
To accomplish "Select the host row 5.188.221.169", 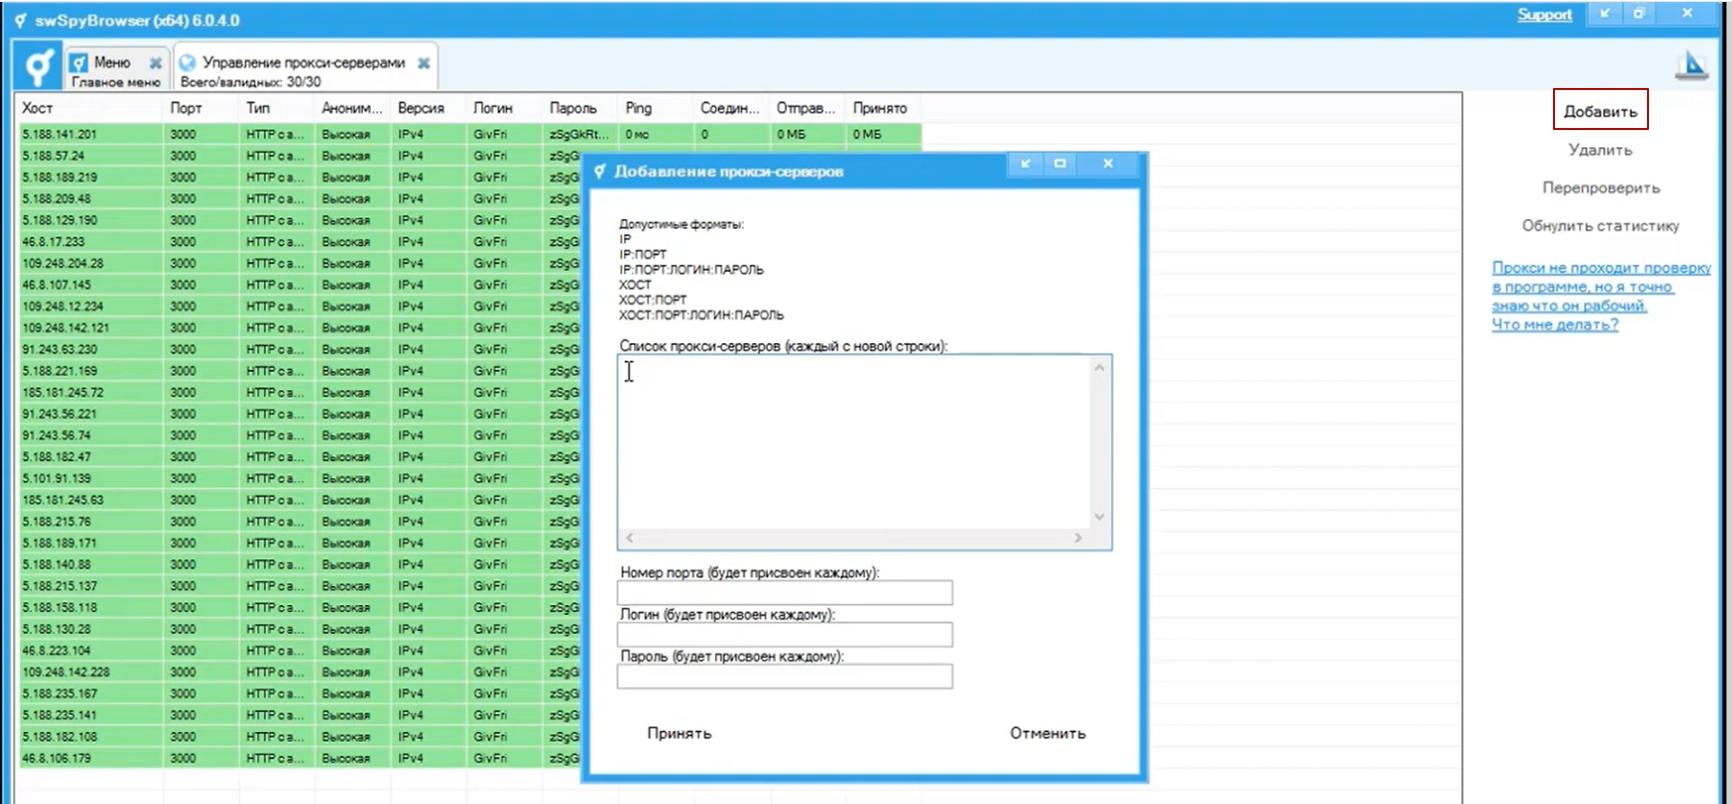I will pyautogui.click(x=300, y=371).
